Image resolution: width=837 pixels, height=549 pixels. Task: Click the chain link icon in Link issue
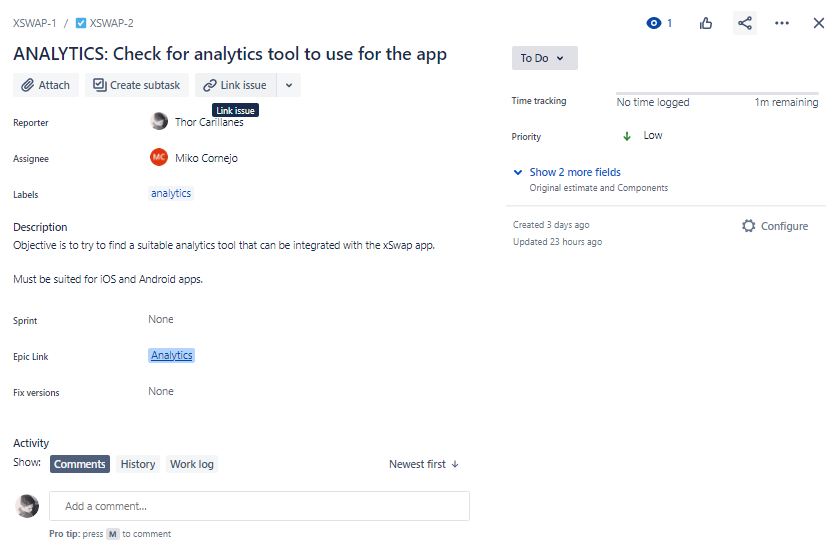(x=210, y=85)
